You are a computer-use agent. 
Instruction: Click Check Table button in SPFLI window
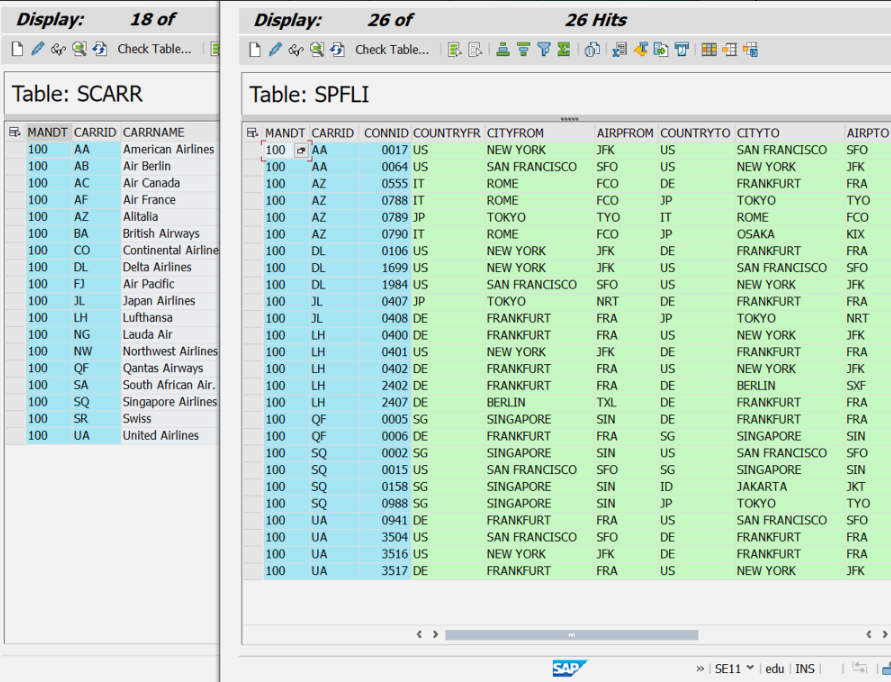392,50
